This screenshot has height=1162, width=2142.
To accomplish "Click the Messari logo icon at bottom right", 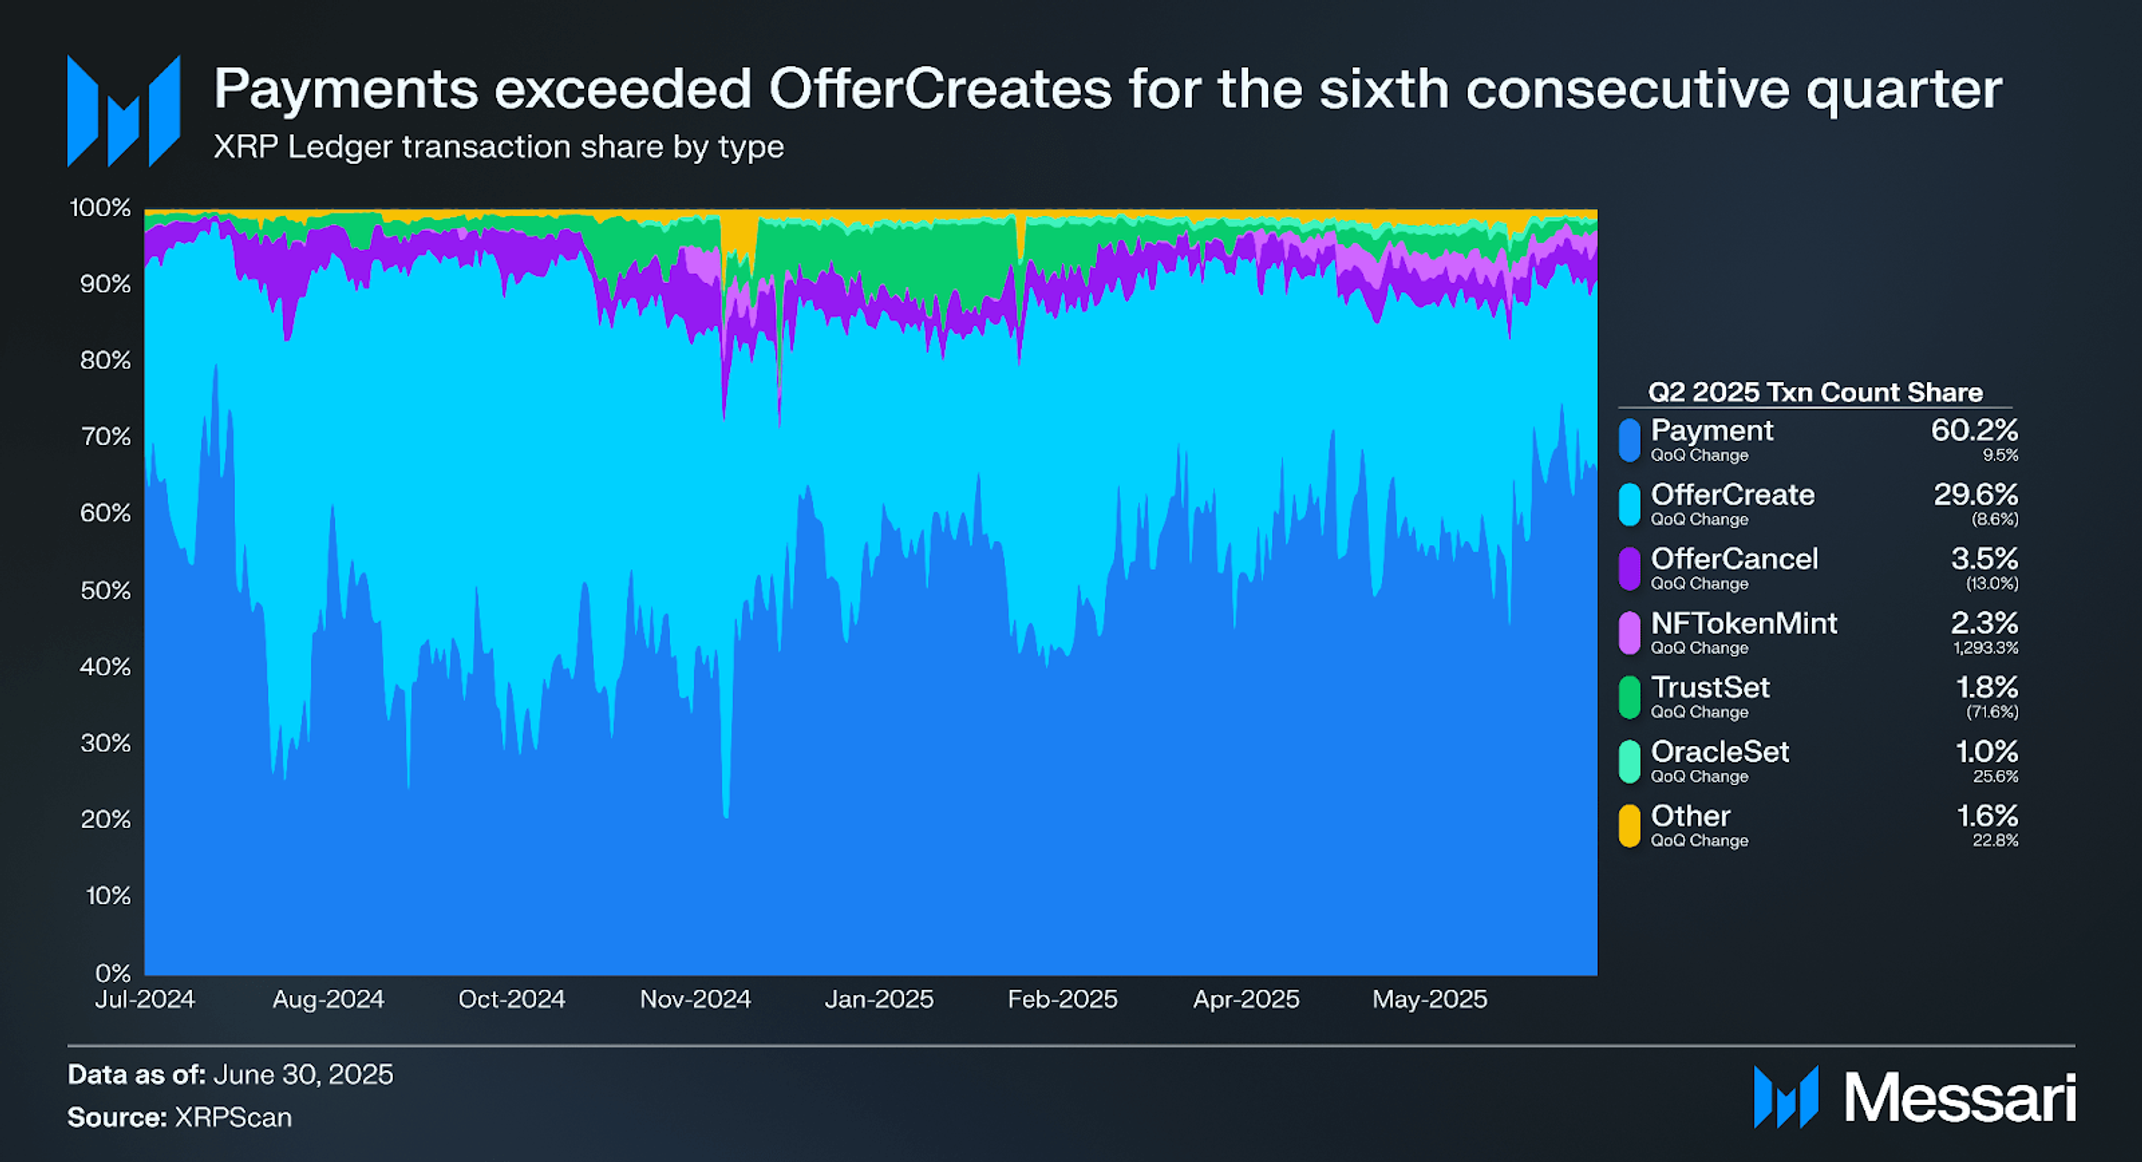I will 1786,1097.
